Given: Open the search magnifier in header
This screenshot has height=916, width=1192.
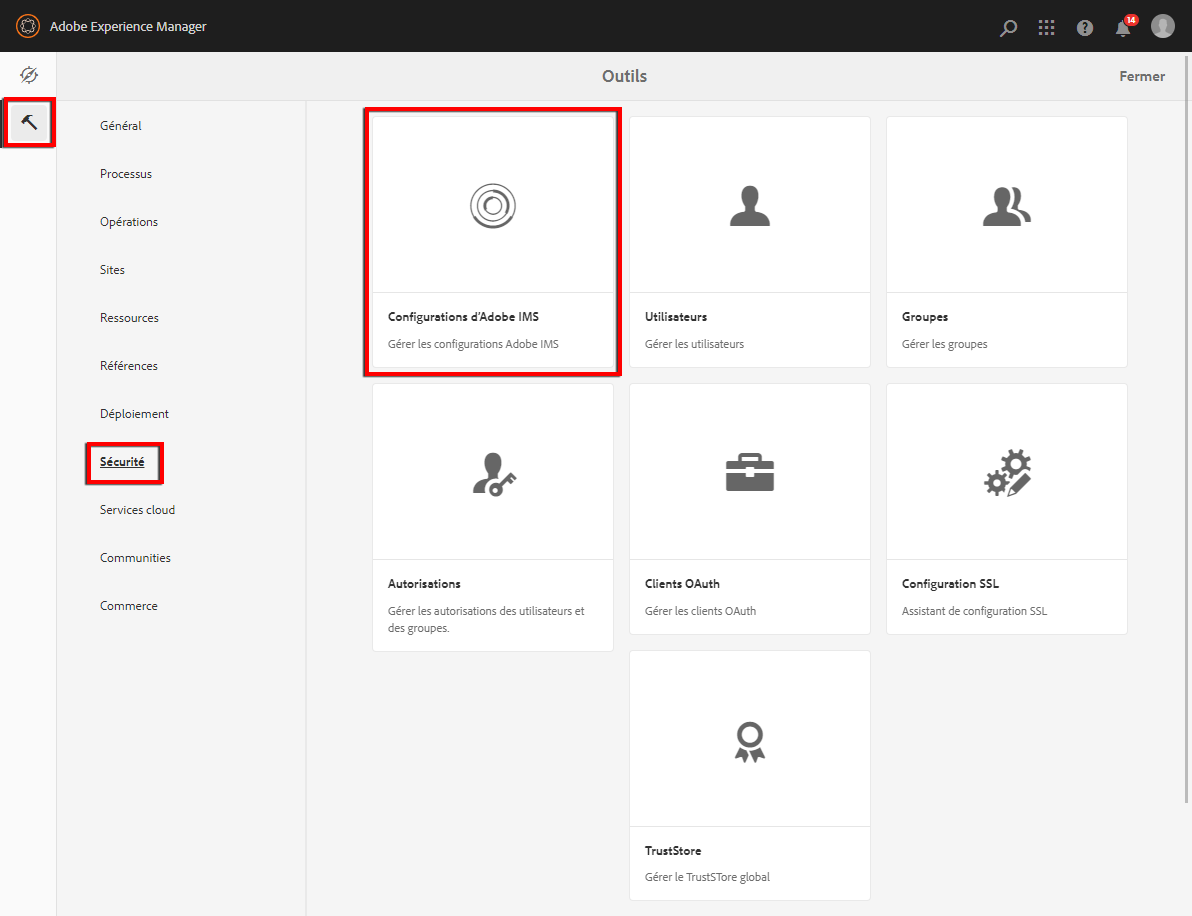Looking at the screenshot, I should [1008, 27].
